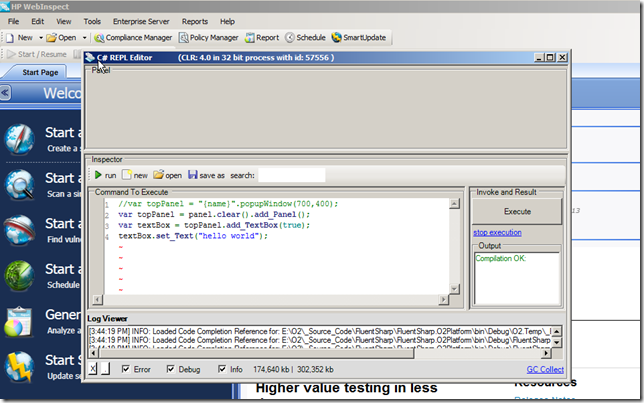Viewport: 644px width, 403px height.
Task: Open a script file in REPL editor
Action: (166, 174)
